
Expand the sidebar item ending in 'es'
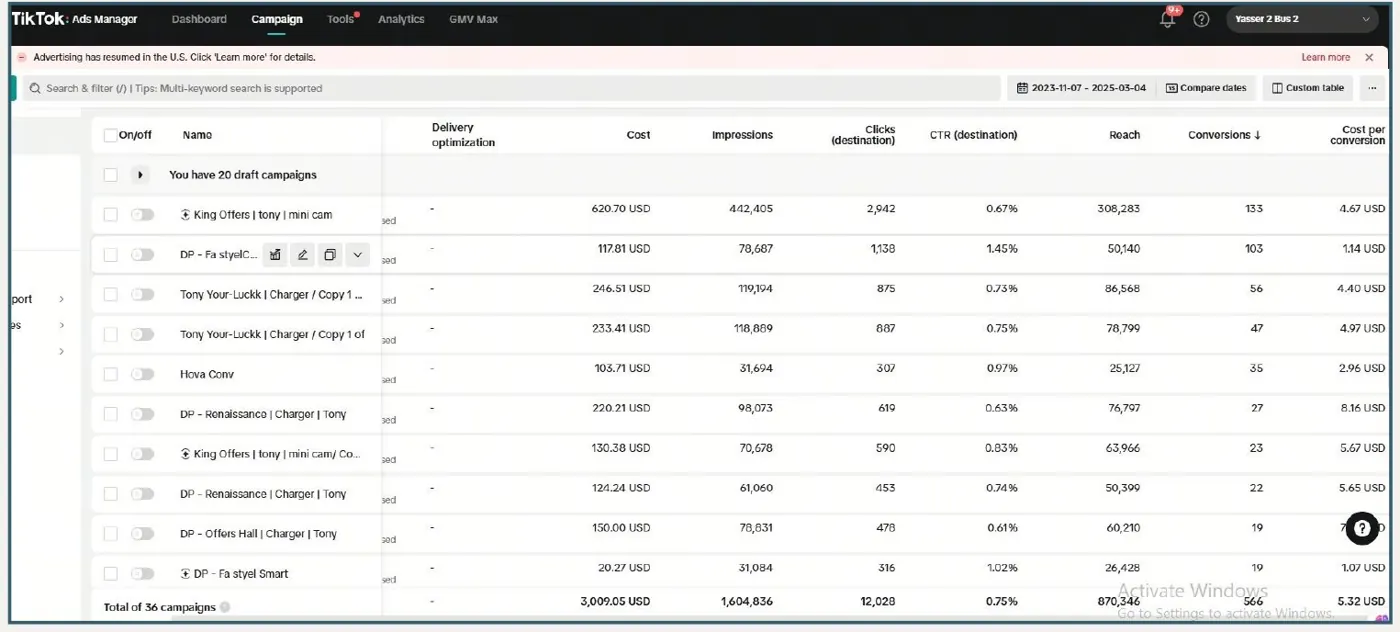click(x=62, y=325)
